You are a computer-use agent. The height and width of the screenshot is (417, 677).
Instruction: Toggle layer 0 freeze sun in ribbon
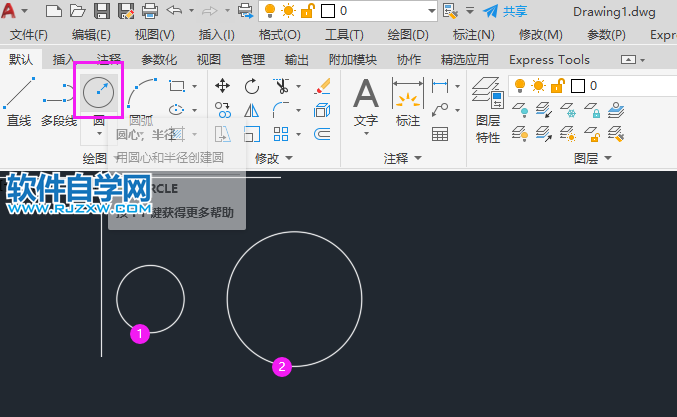click(538, 85)
